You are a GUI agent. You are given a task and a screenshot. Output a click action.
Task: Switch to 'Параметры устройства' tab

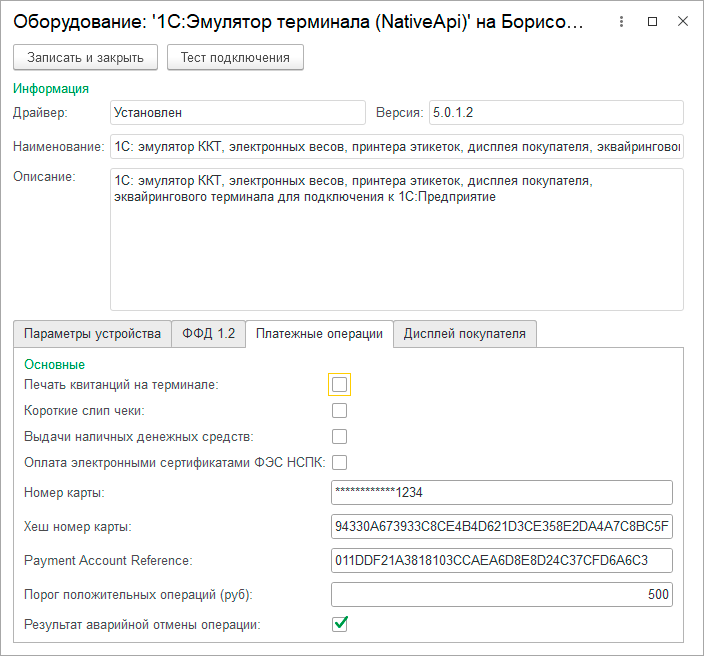tap(92, 334)
